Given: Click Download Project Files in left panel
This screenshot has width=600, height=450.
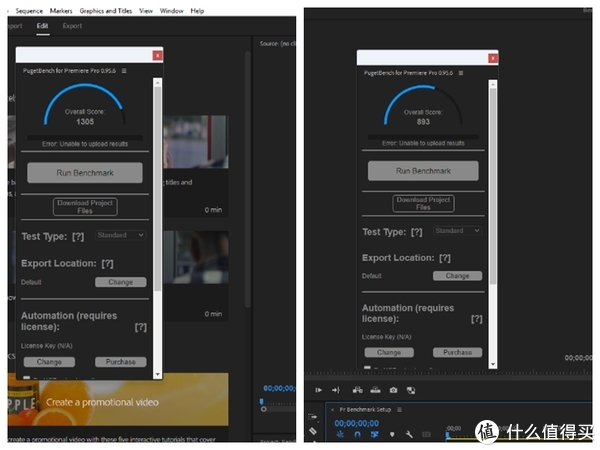Looking at the screenshot, I should click(x=85, y=207).
